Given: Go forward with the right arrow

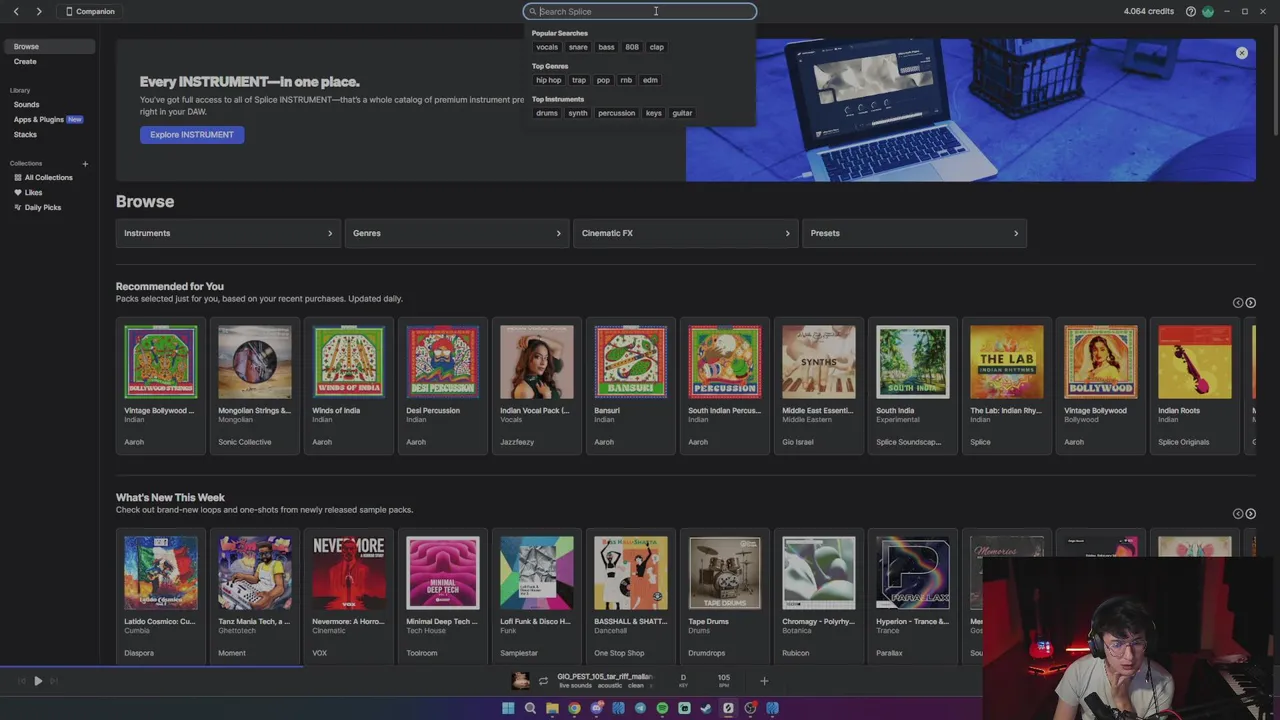Looking at the screenshot, I should [x=39, y=11].
